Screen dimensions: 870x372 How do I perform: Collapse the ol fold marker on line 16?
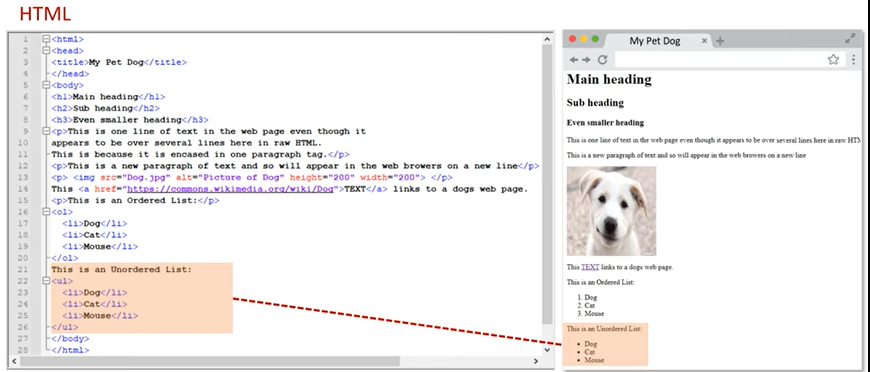(46, 212)
